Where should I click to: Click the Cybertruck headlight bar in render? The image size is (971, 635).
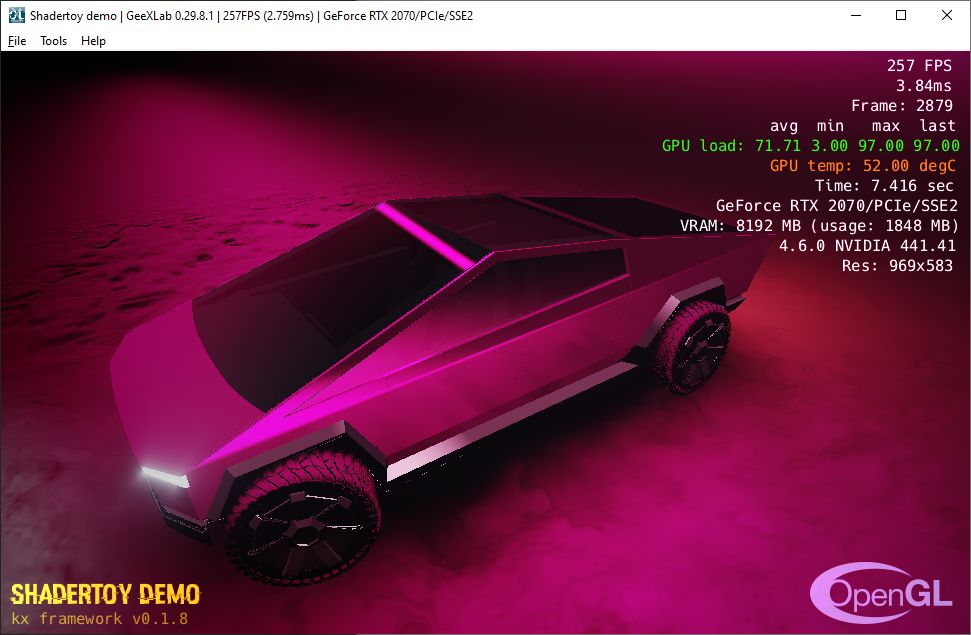164,477
